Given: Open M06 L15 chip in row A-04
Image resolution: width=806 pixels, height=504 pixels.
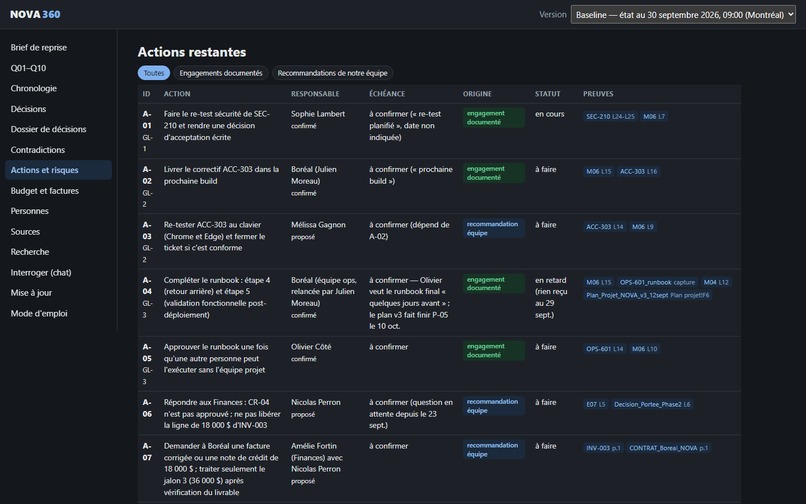Looking at the screenshot, I should tap(599, 282).
